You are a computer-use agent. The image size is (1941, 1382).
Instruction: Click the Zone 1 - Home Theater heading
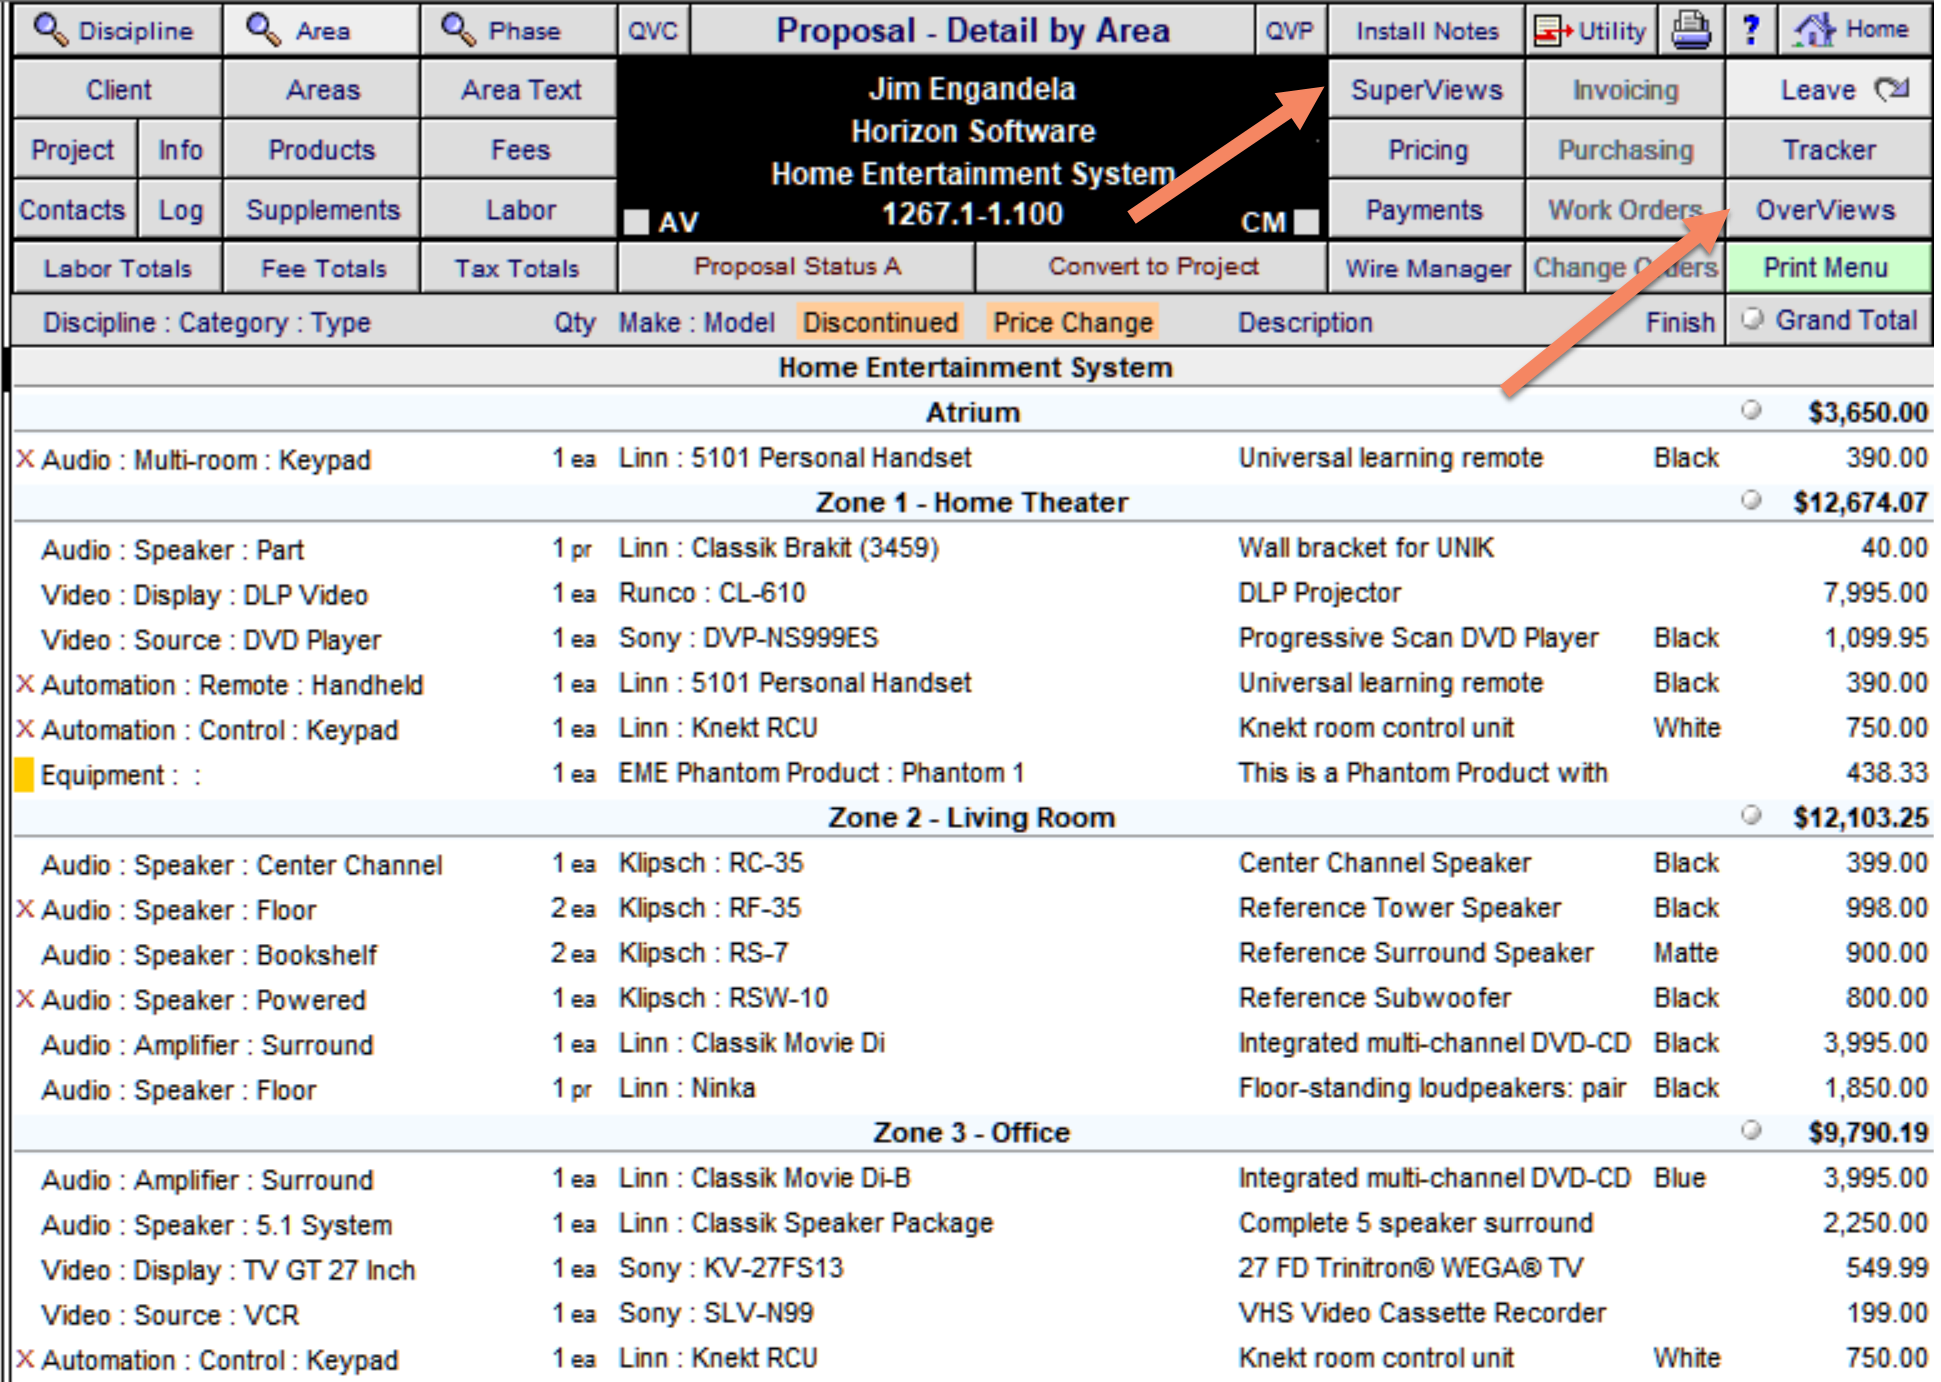pos(972,502)
